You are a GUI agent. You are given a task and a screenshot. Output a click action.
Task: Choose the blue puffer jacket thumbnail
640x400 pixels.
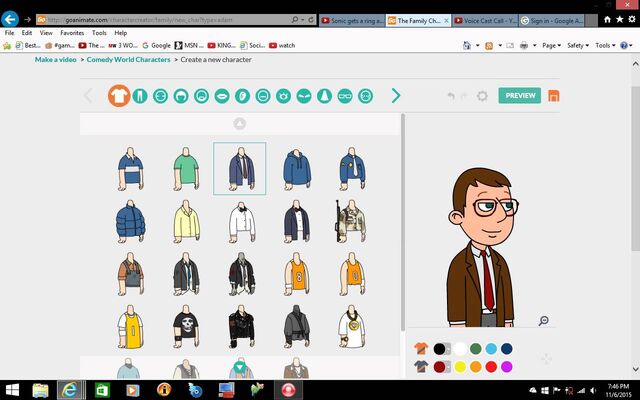point(131,221)
